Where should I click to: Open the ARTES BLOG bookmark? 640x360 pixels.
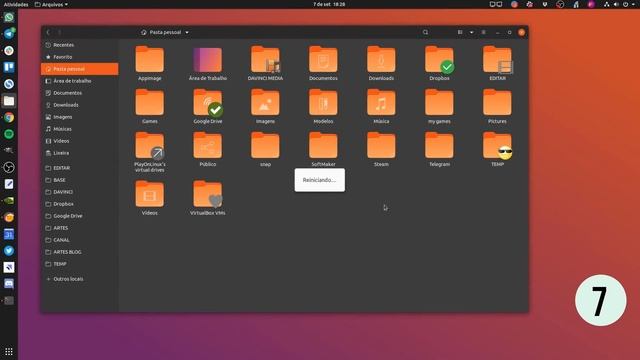[80, 252]
